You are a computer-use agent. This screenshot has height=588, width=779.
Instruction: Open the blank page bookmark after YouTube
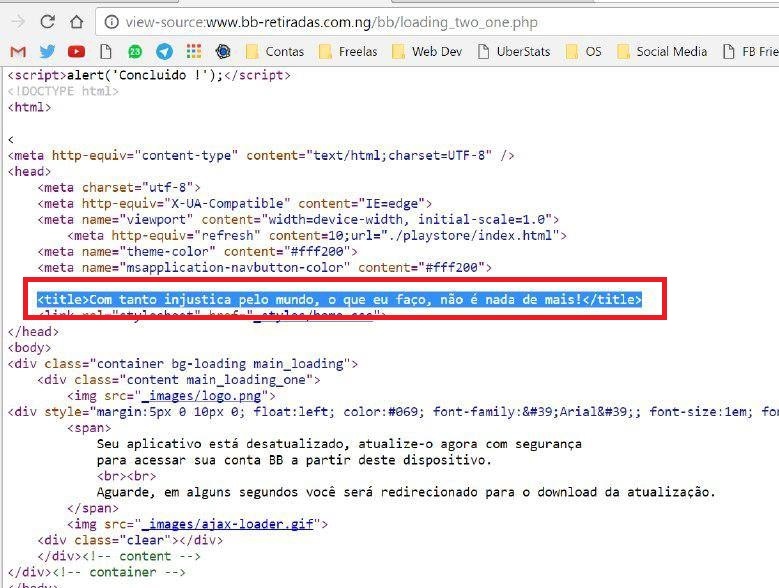[105, 51]
